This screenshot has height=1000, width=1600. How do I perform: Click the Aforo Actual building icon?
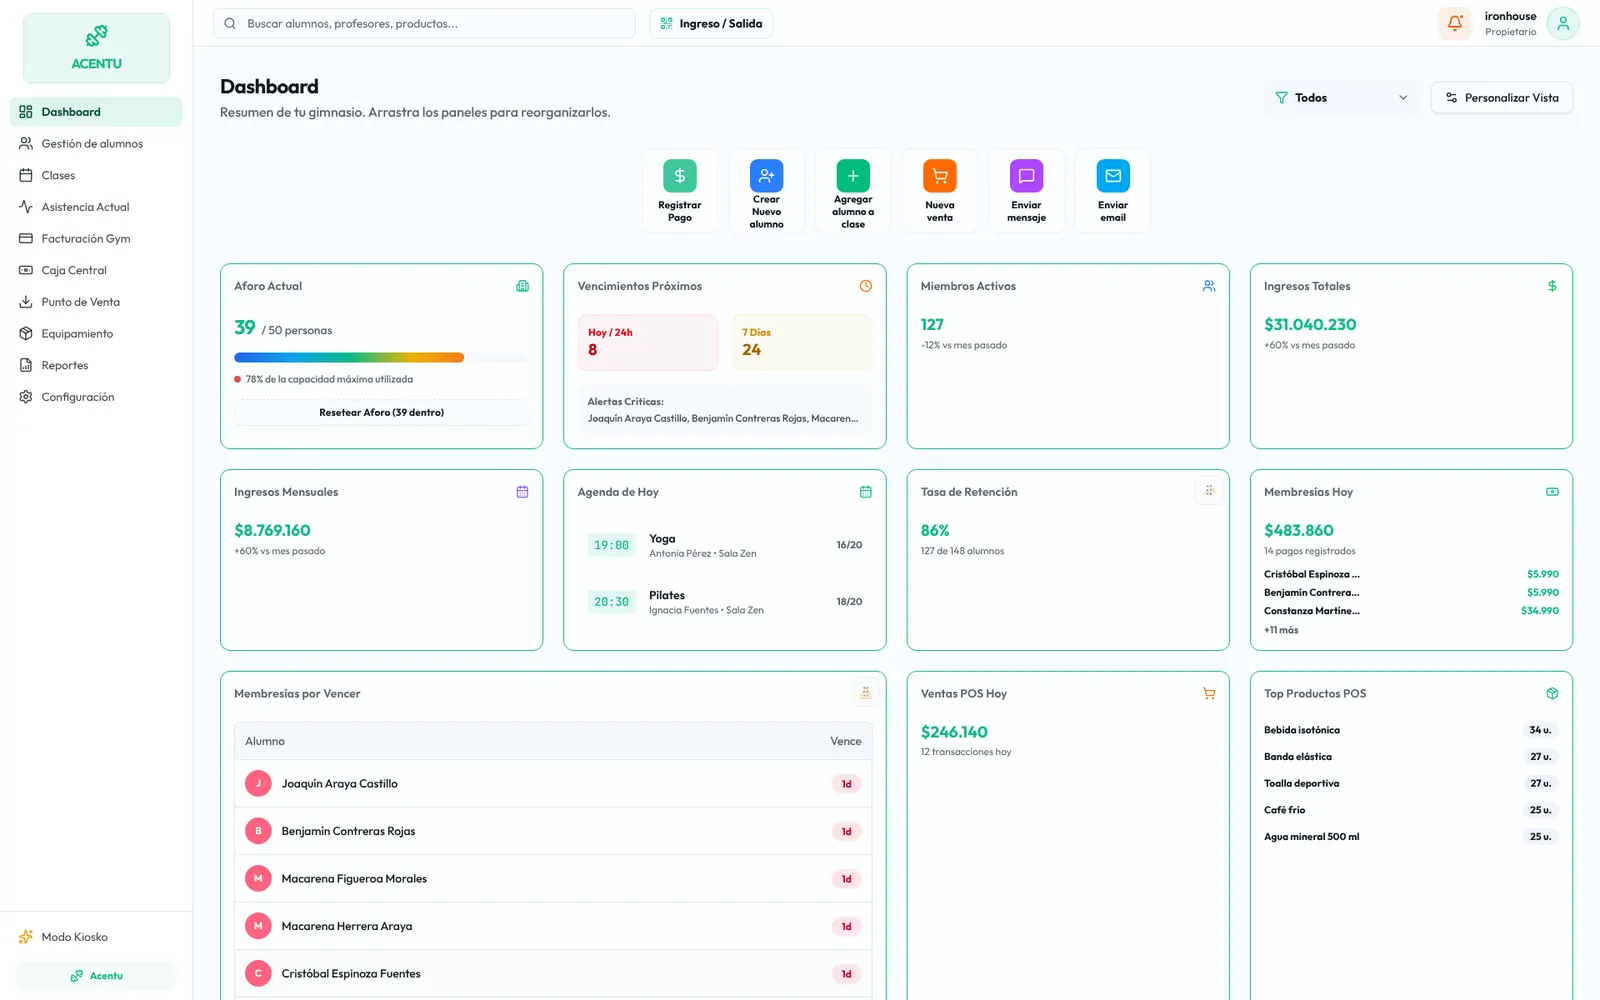[522, 286]
